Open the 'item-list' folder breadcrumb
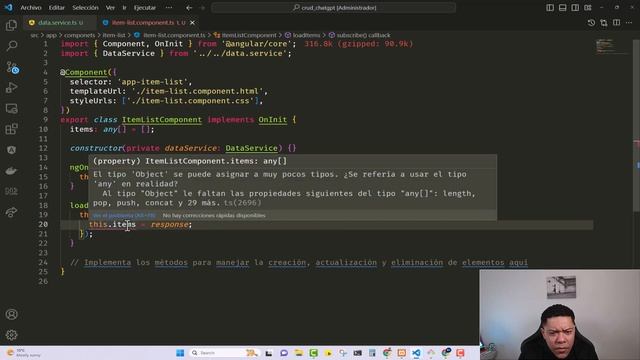The image size is (640, 360). pyautogui.click(x=114, y=35)
